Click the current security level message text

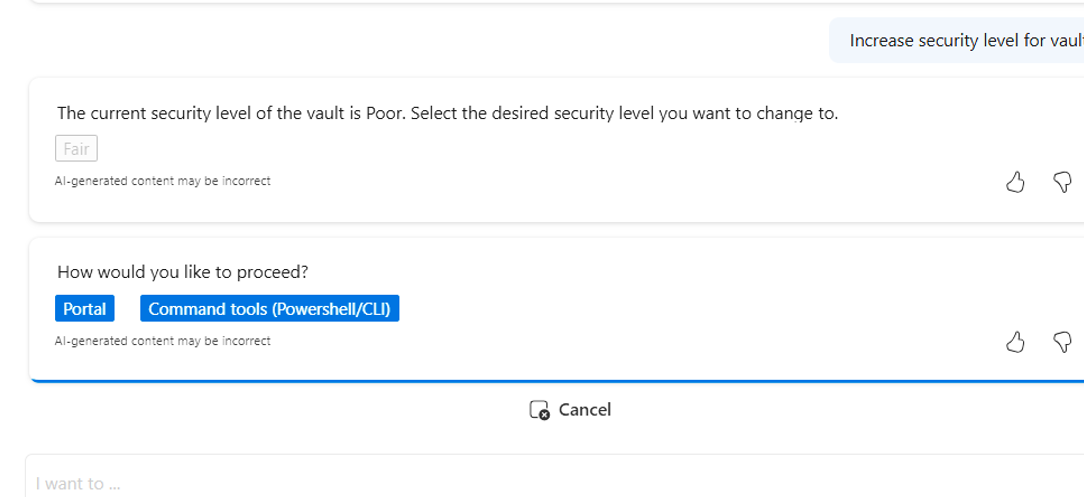tap(447, 113)
